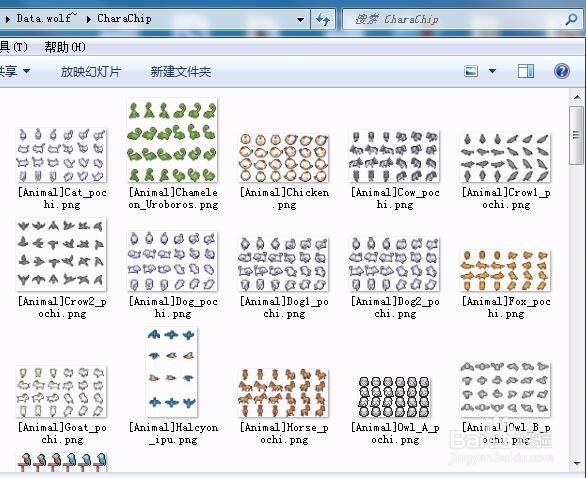Click the file name [Animal]Owl_A_pochi.png
Viewport: 586px width, 478px height.
[x=395, y=434]
